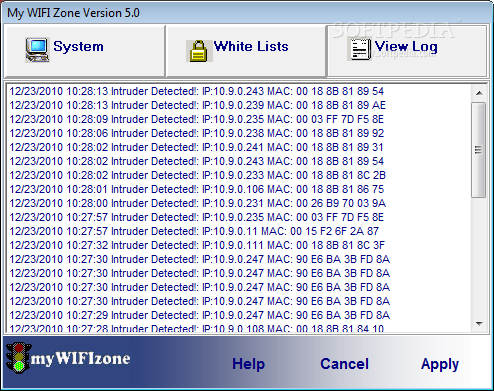Select the View Log tab
The width and height of the screenshot is (494, 391).
point(406,51)
